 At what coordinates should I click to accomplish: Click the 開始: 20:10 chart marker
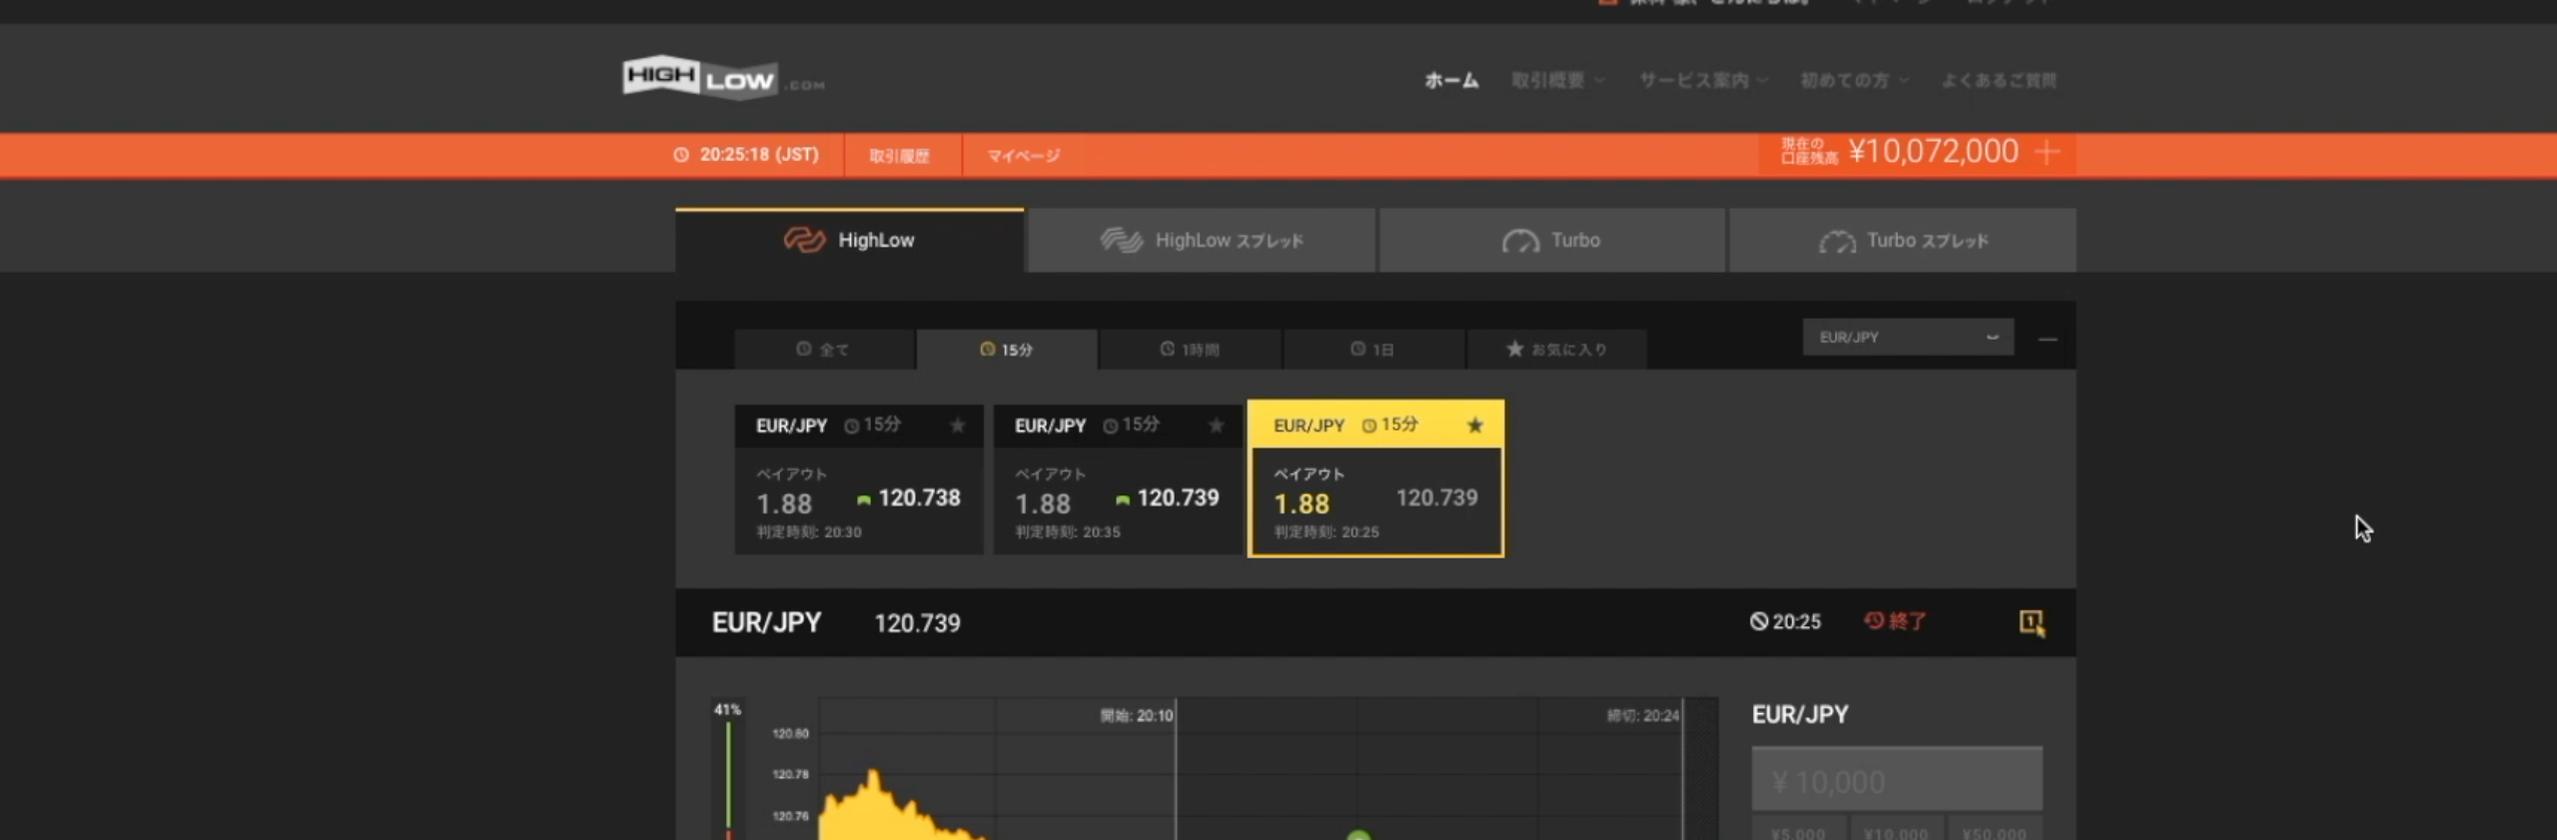pyautogui.click(x=1137, y=715)
